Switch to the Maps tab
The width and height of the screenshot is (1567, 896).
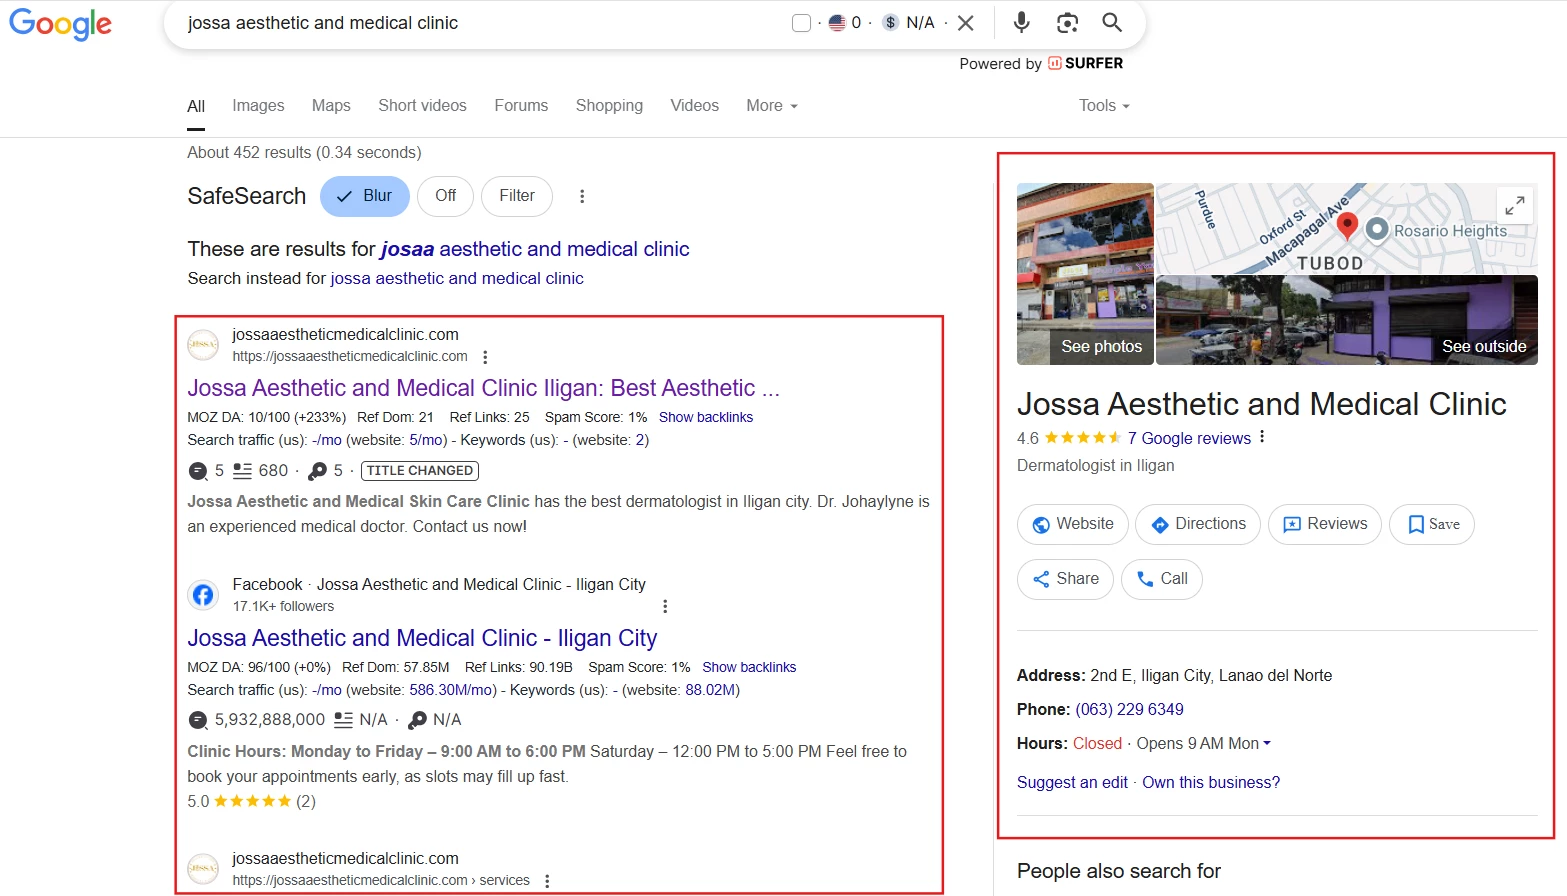(x=331, y=105)
